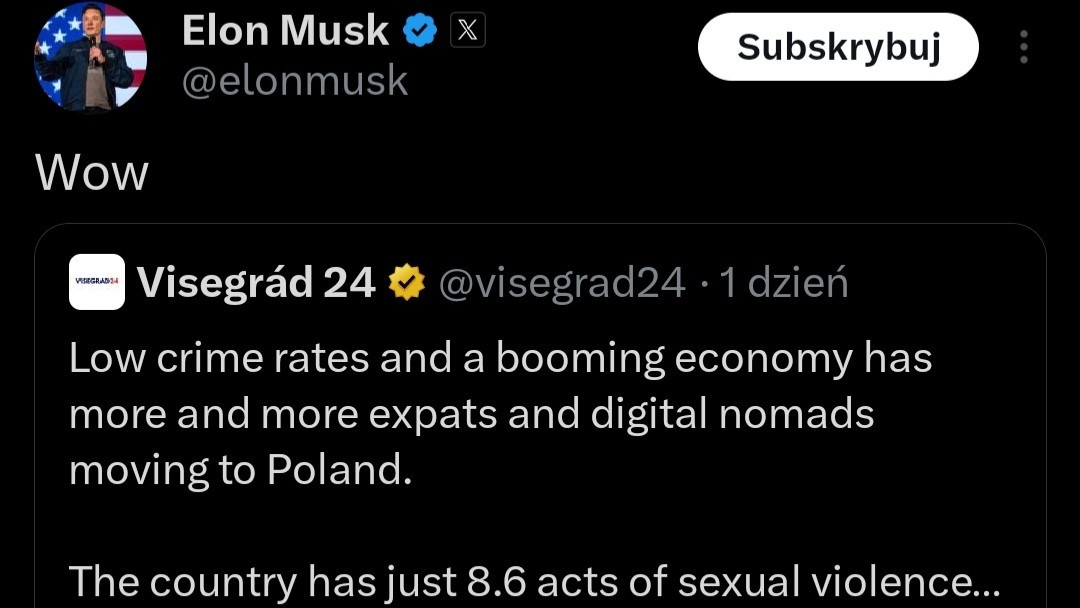Click the "1 dzień" timestamp
Image resolution: width=1080 pixels, height=608 pixels.
coord(784,284)
